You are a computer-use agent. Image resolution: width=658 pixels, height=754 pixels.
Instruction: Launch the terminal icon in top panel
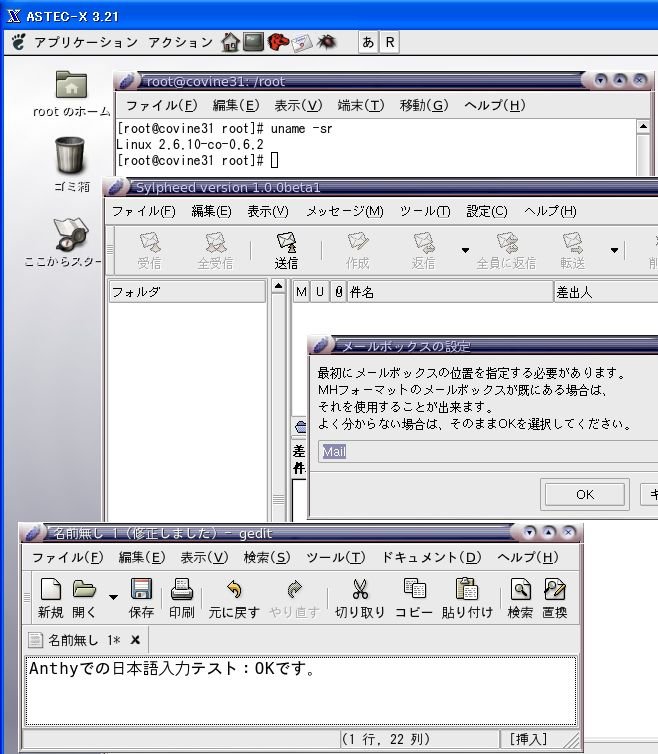point(253,42)
